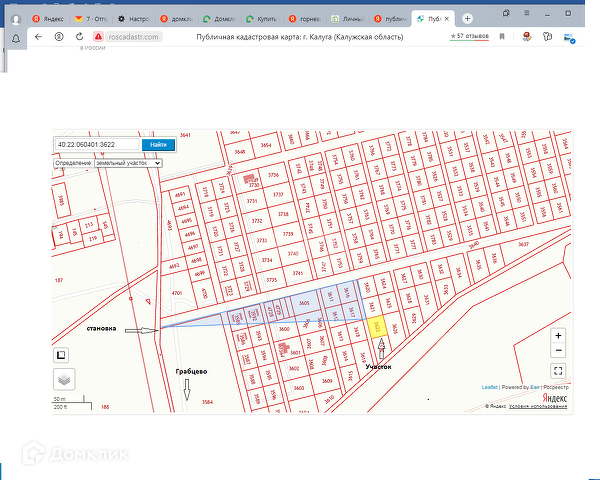Expand the 'земельный участок' object type dropdown

coord(126,162)
